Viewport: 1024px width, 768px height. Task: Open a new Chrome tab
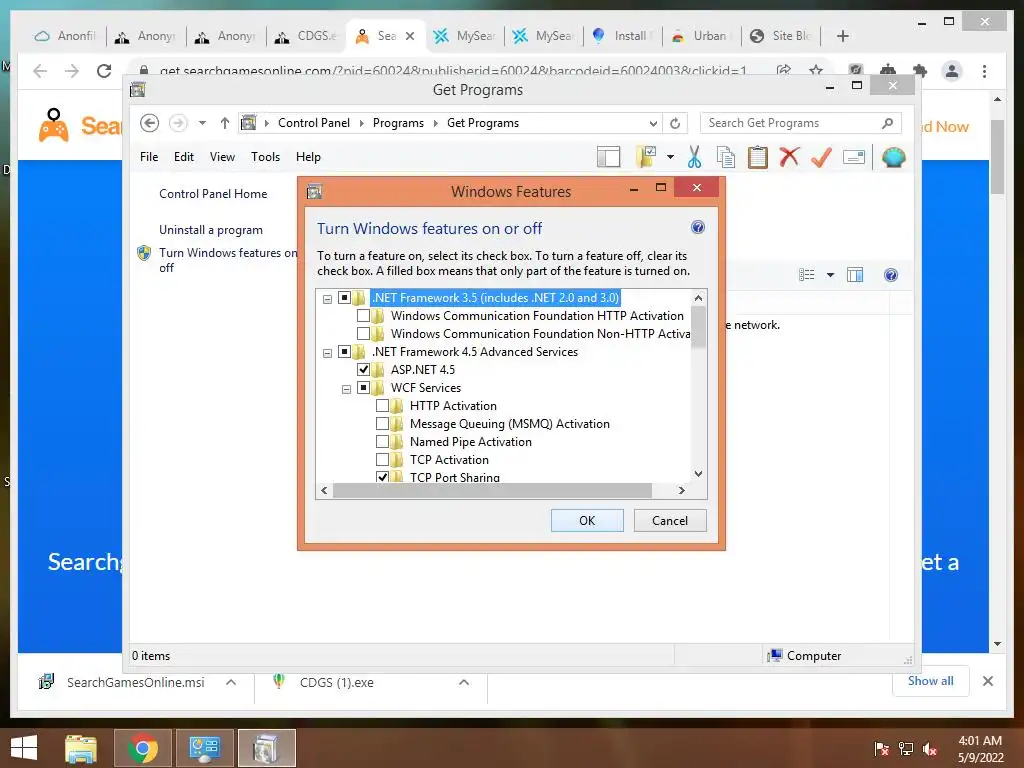842,36
